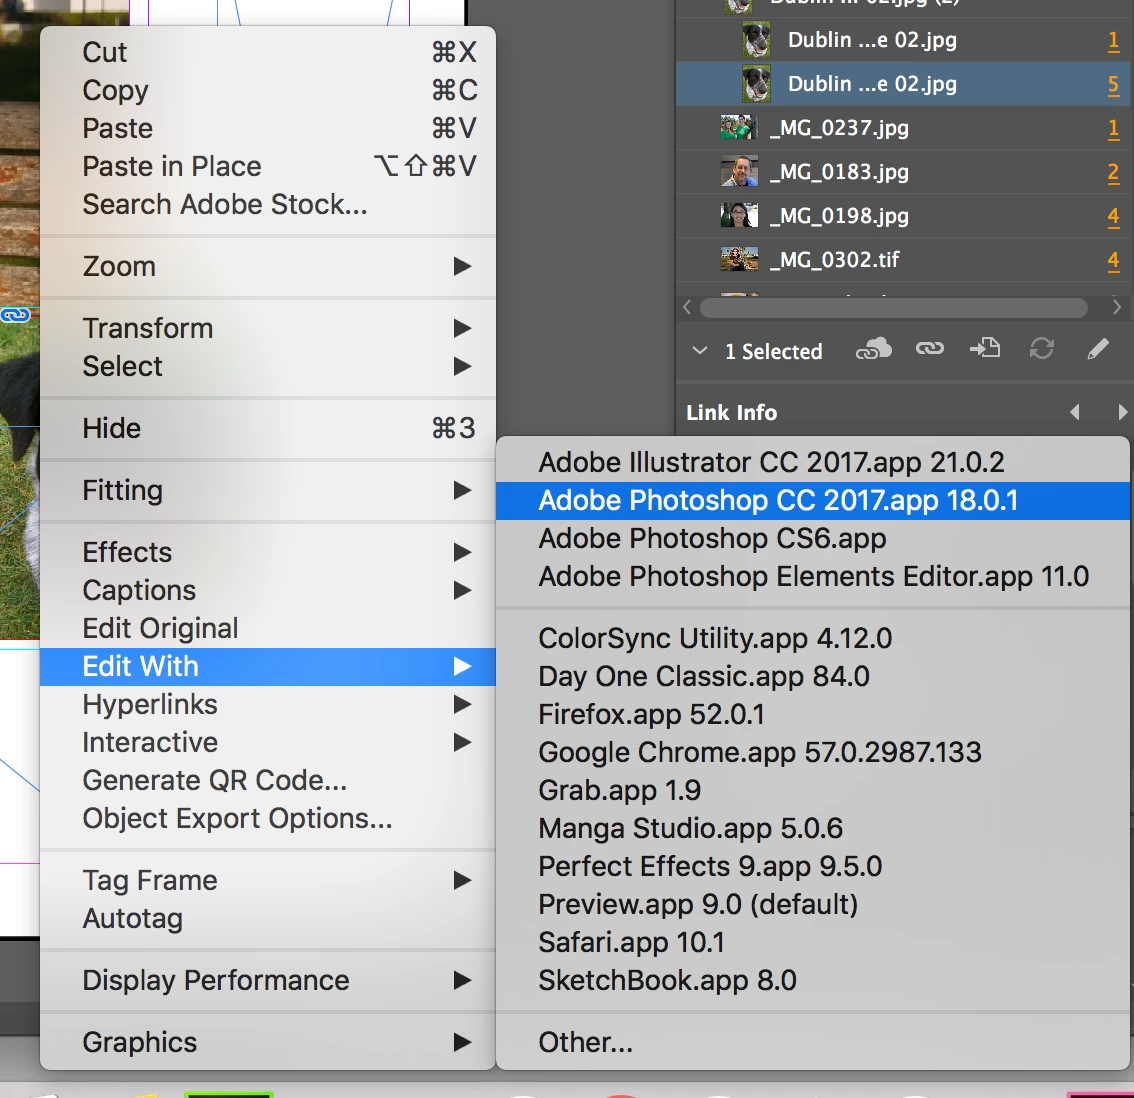Expand the Hyperlinks submenu
Viewport: 1134px width, 1098px height.
click(x=268, y=705)
